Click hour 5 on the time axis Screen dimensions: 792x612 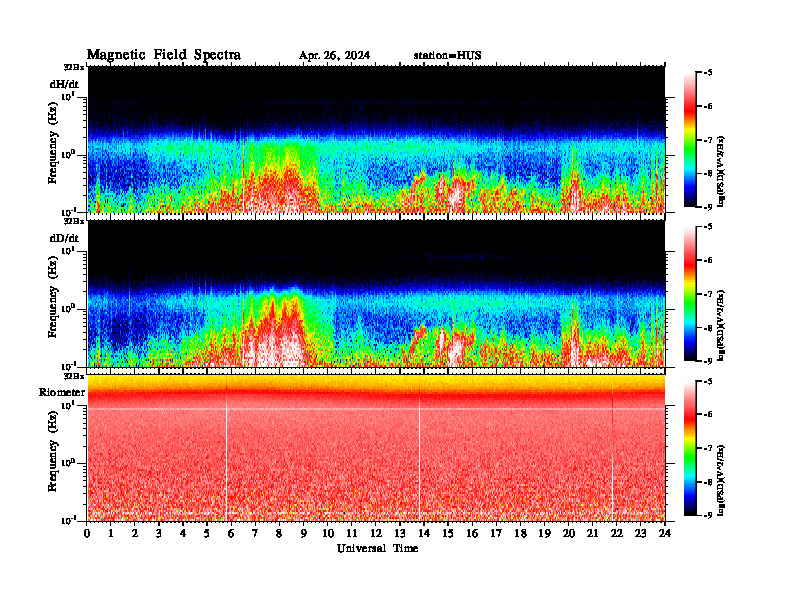(x=207, y=533)
